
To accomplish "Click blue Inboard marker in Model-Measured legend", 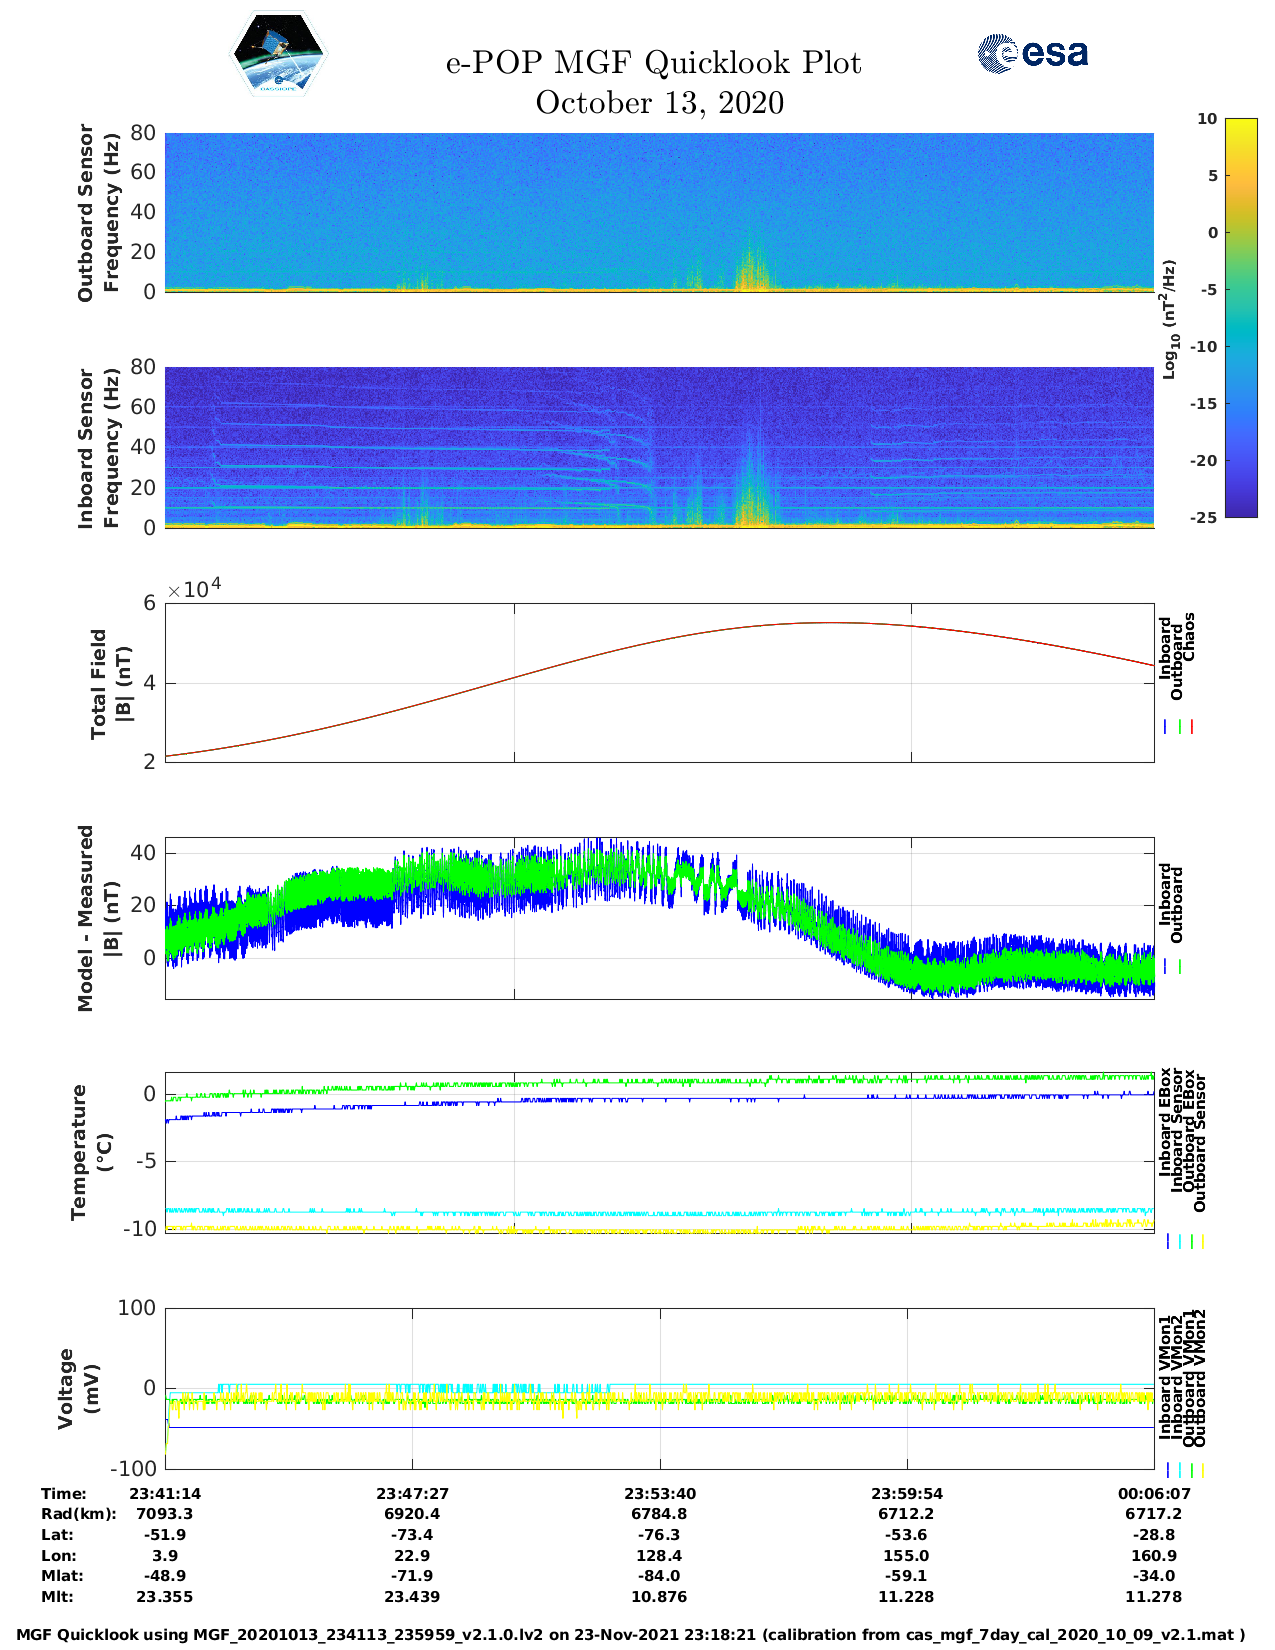I will [1165, 967].
